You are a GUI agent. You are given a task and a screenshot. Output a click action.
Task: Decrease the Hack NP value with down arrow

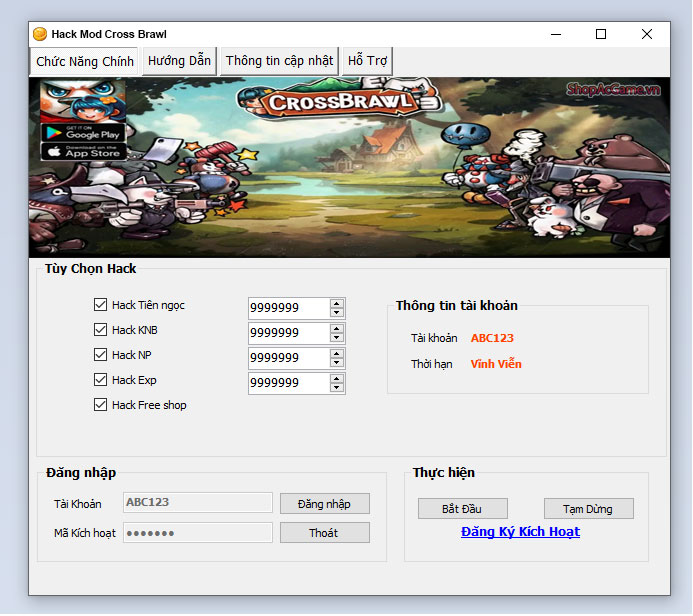[x=337, y=362]
